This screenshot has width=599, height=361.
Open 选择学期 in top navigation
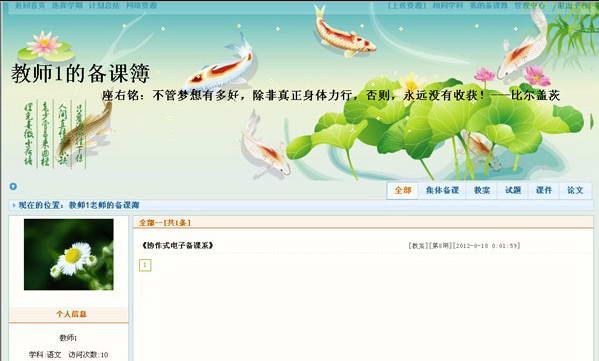[67, 5]
